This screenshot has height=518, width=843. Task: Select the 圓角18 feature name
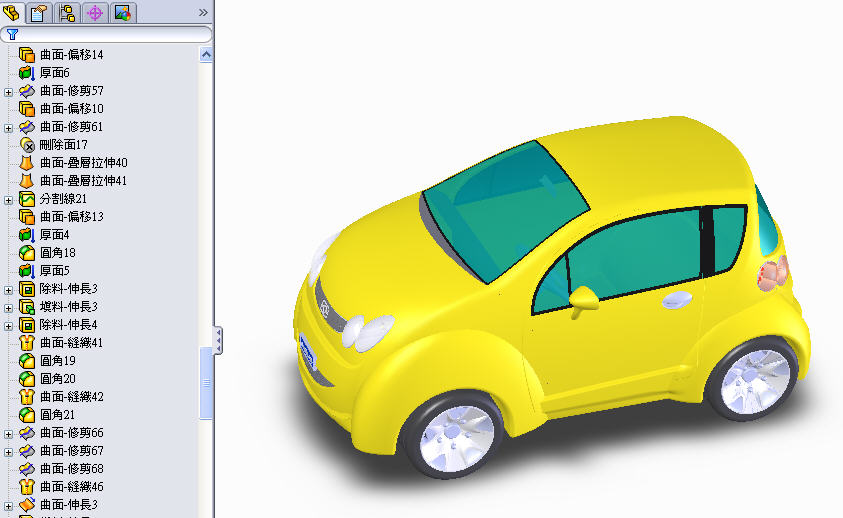click(58, 253)
